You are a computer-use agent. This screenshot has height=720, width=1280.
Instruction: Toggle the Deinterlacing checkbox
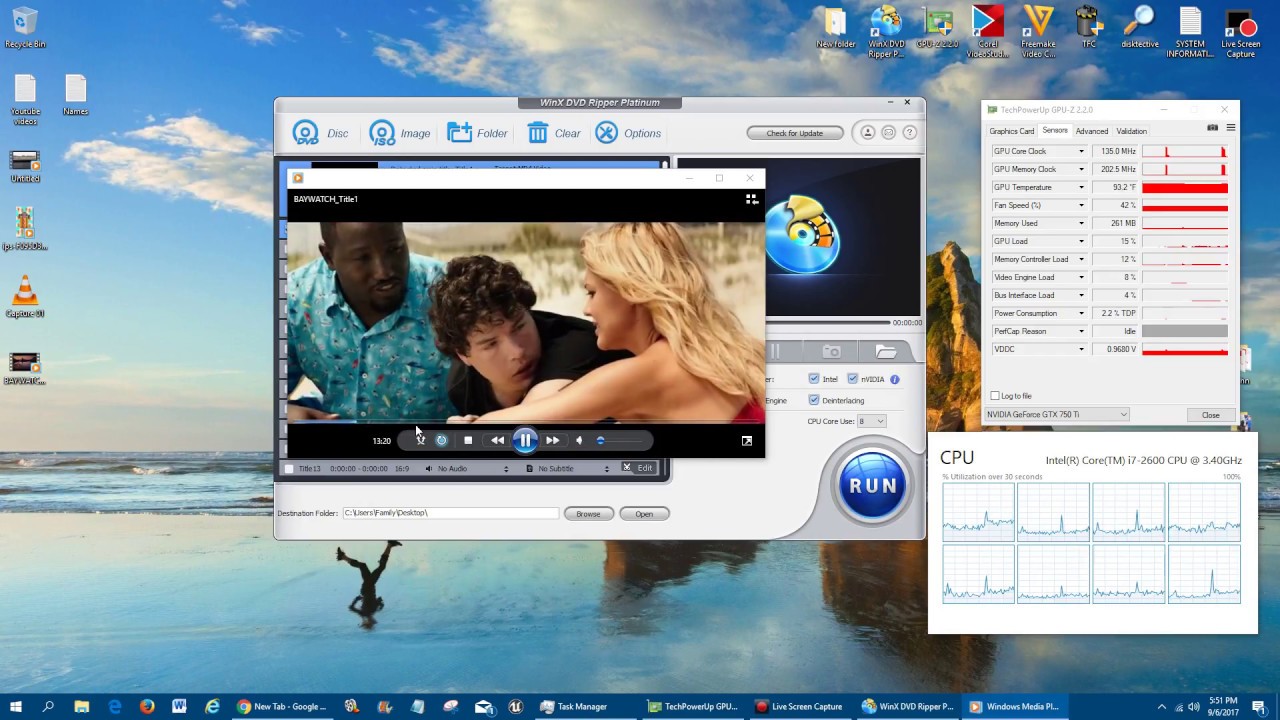(x=814, y=400)
